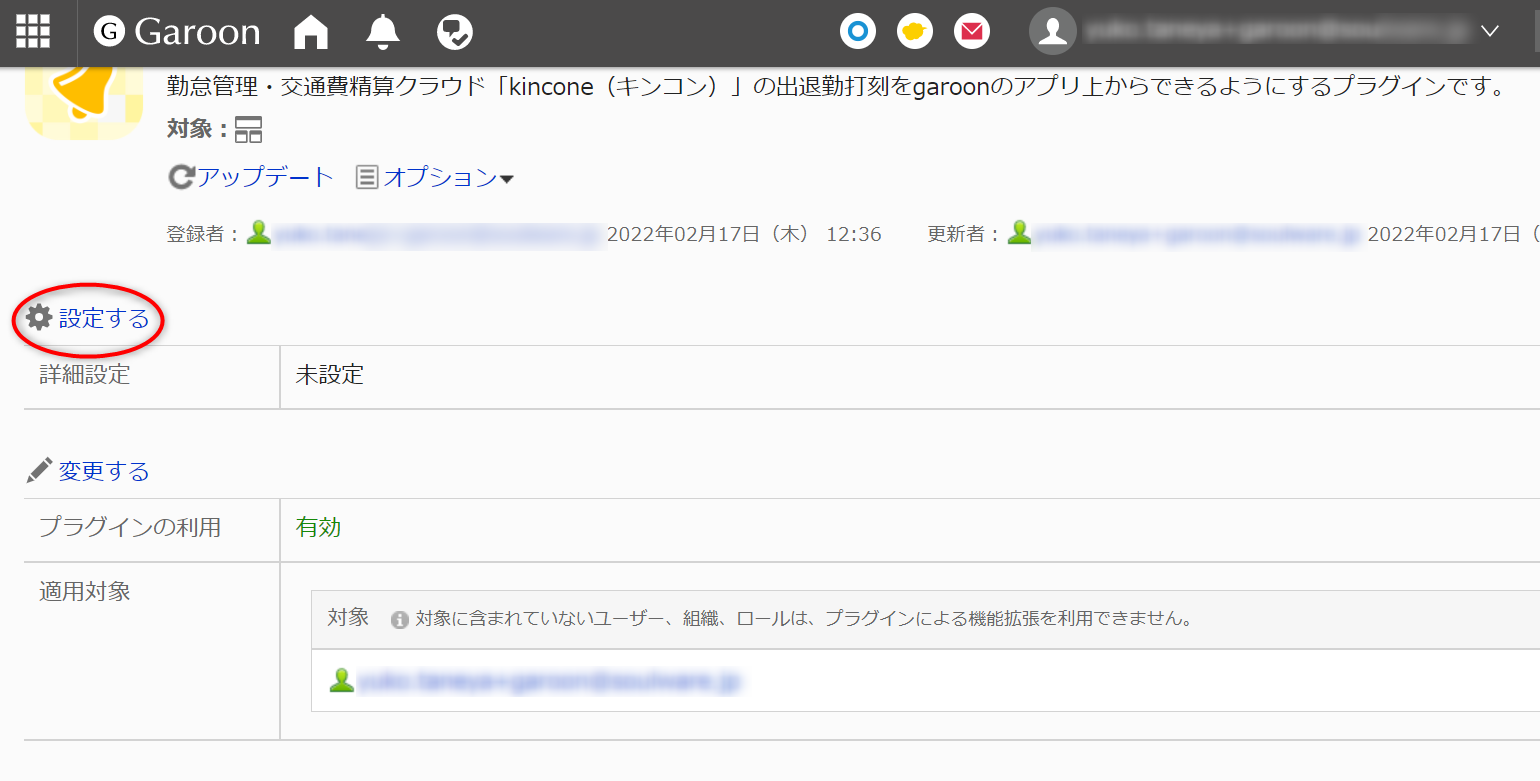This screenshot has width=1540, height=781.
Task: Click the updater user name link
Action: click(x=1198, y=235)
